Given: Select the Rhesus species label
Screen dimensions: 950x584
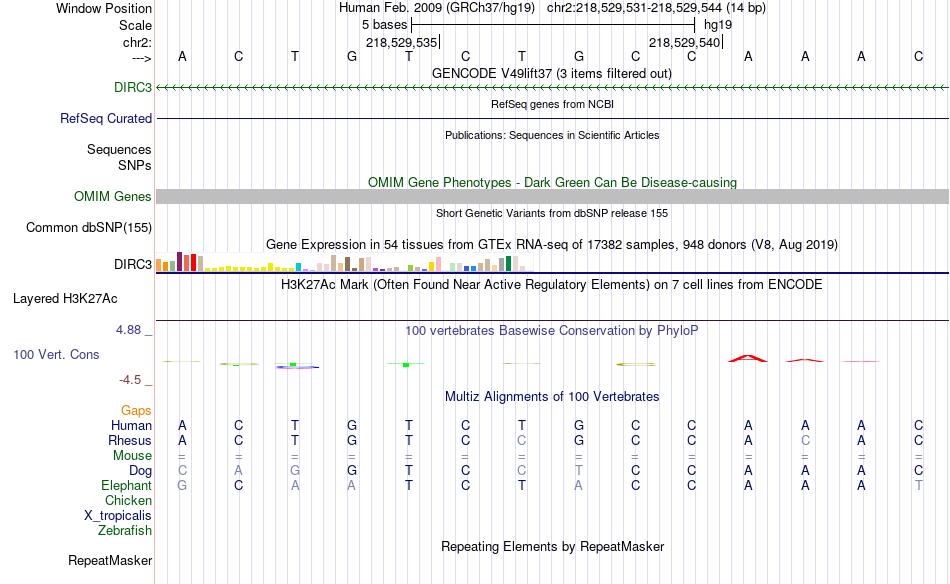Looking at the screenshot, I should (130, 440).
